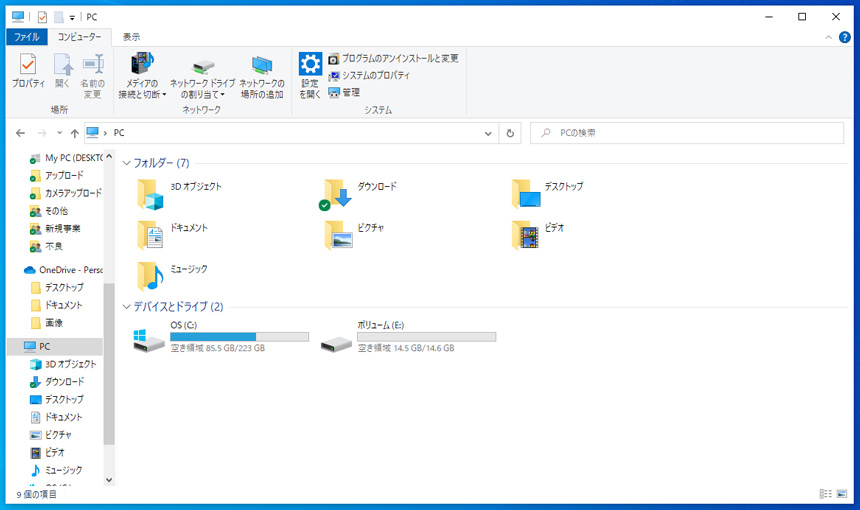Open address bar history dropdown

pyautogui.click(x=488, y=133)
